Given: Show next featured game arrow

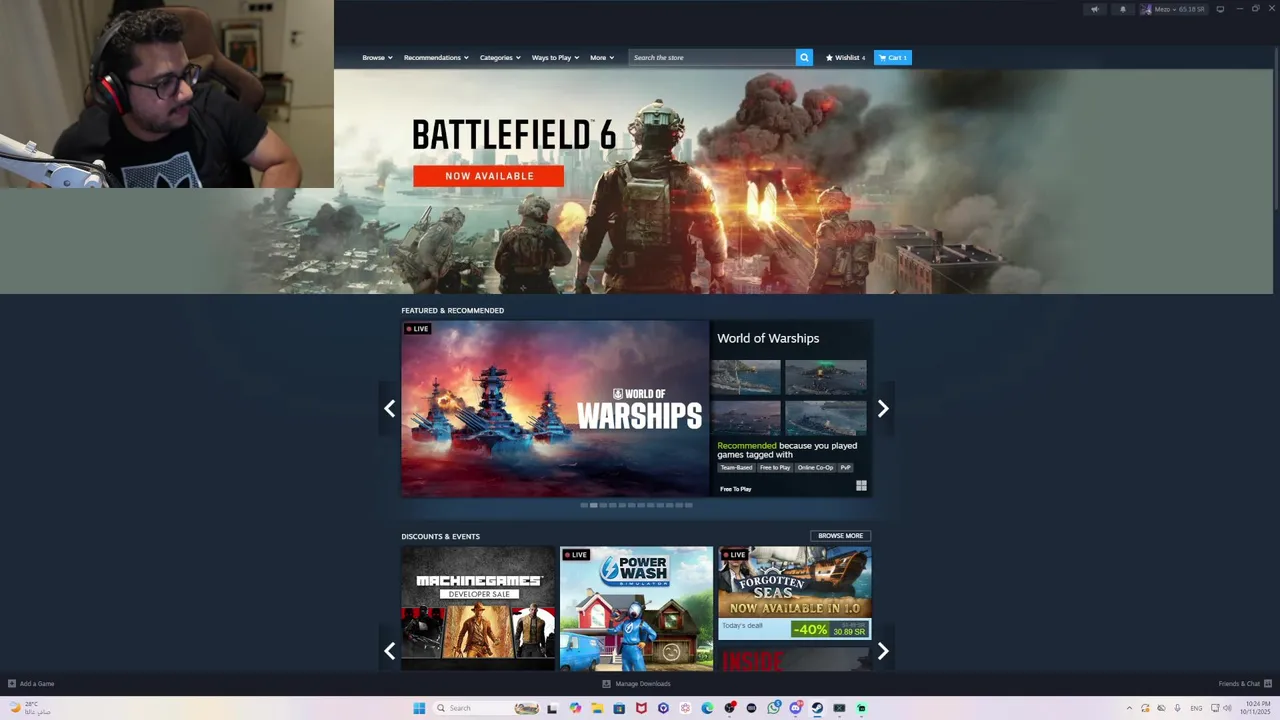Looking at the screenshot, I should [x=883, y=408].
